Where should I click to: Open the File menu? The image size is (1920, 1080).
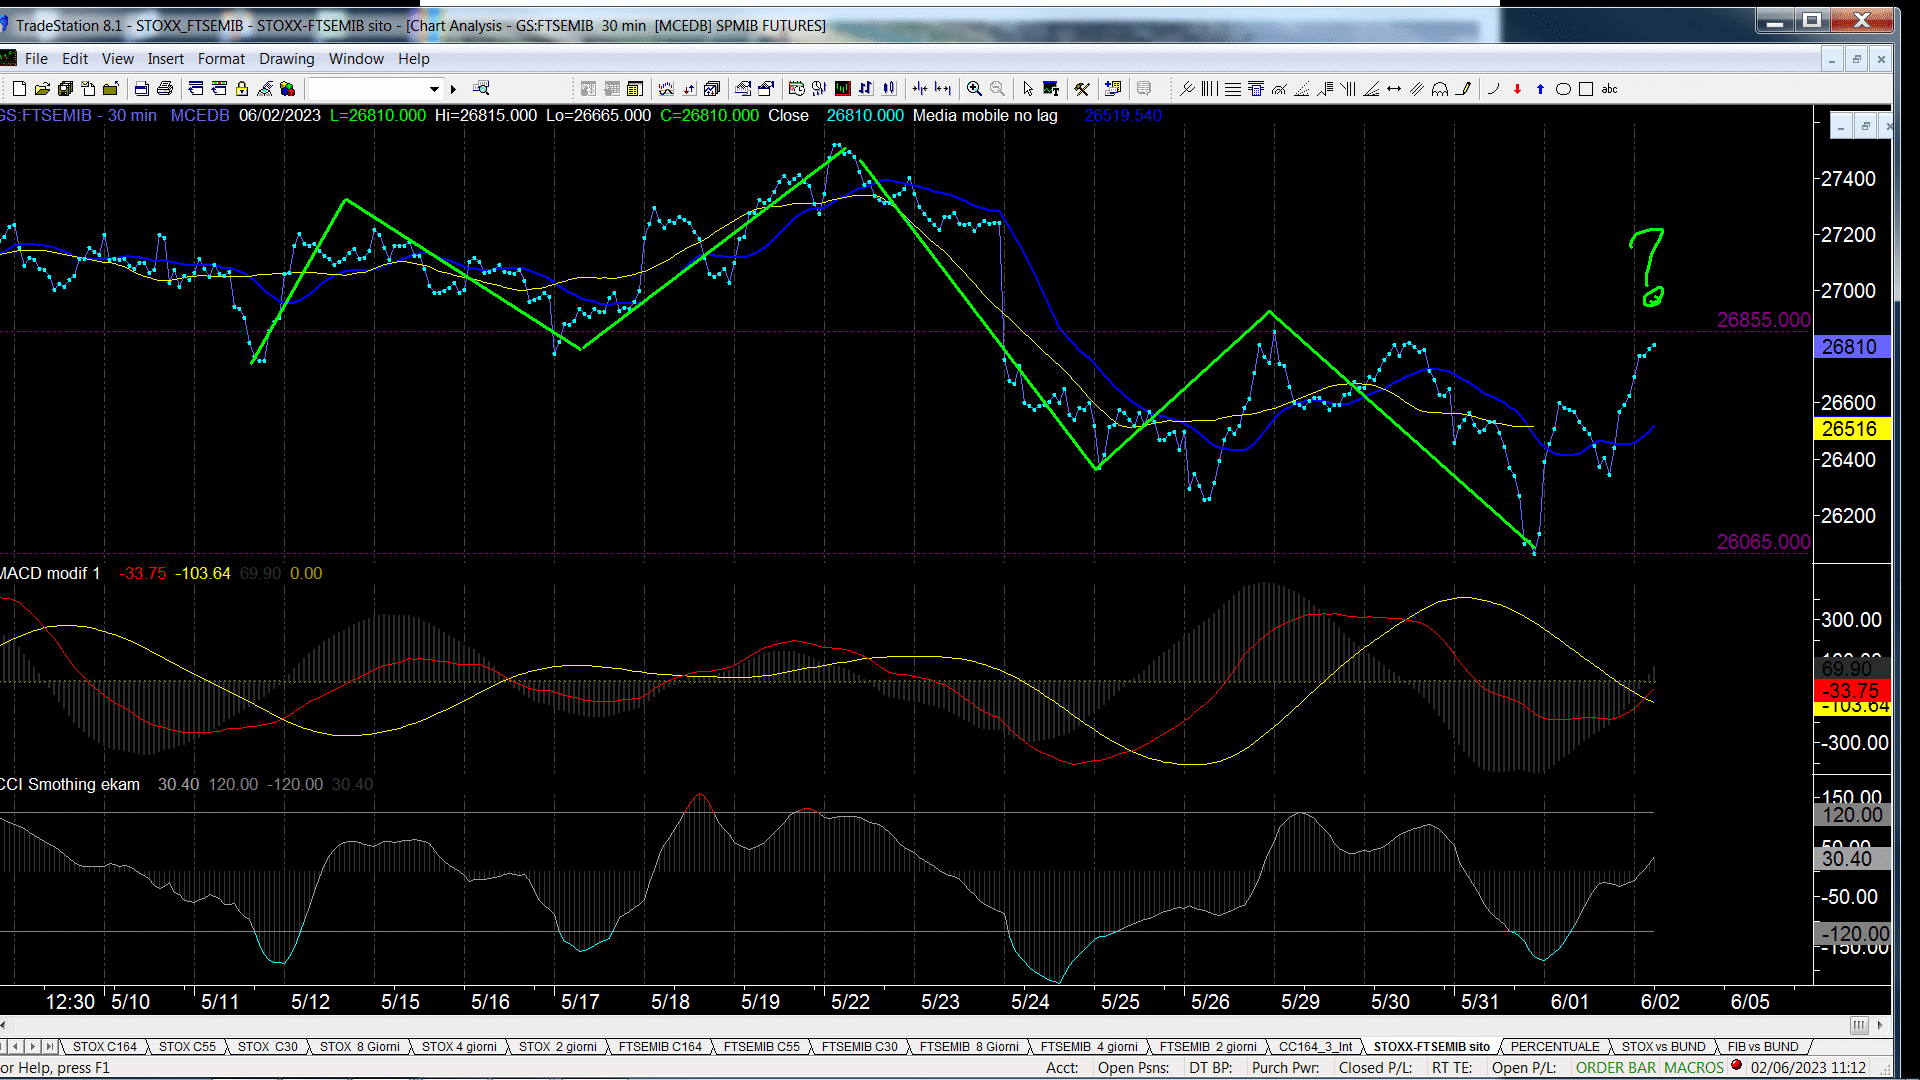[36, 59]
